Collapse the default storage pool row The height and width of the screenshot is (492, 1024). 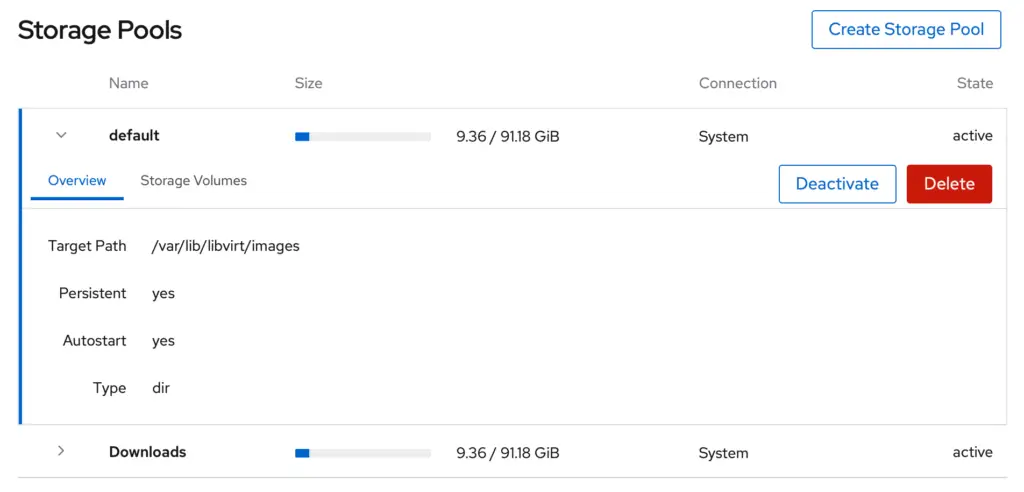[61, 135]
